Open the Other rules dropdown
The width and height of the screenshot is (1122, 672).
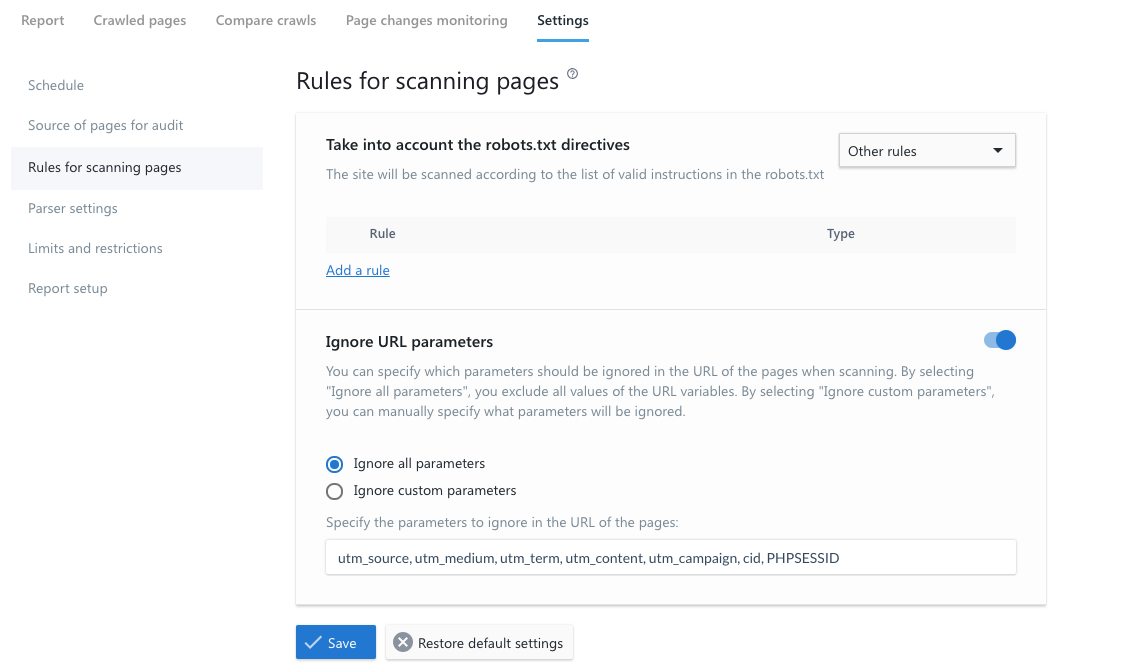pos(926,151)
